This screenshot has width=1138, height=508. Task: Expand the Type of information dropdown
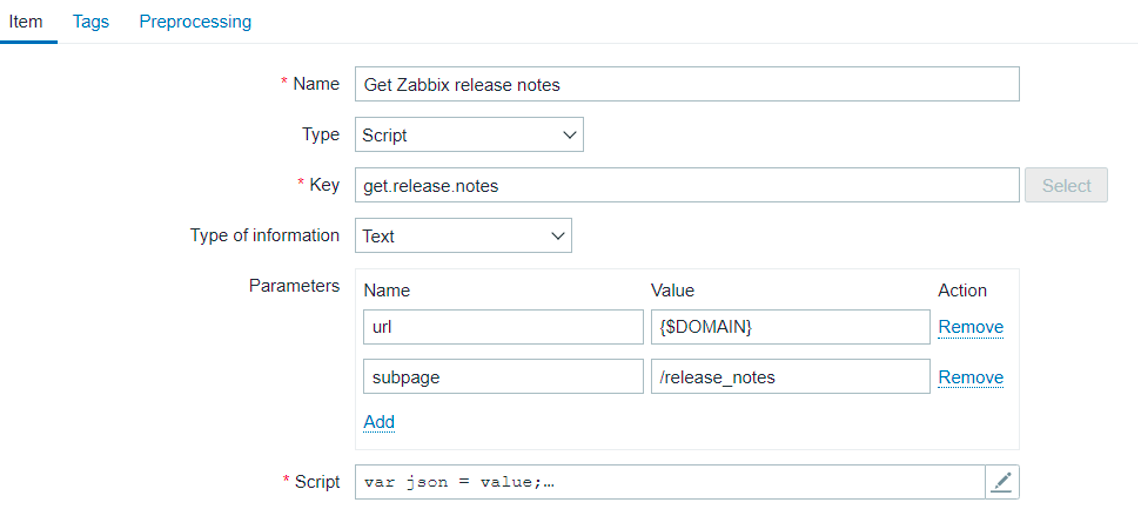463,236
